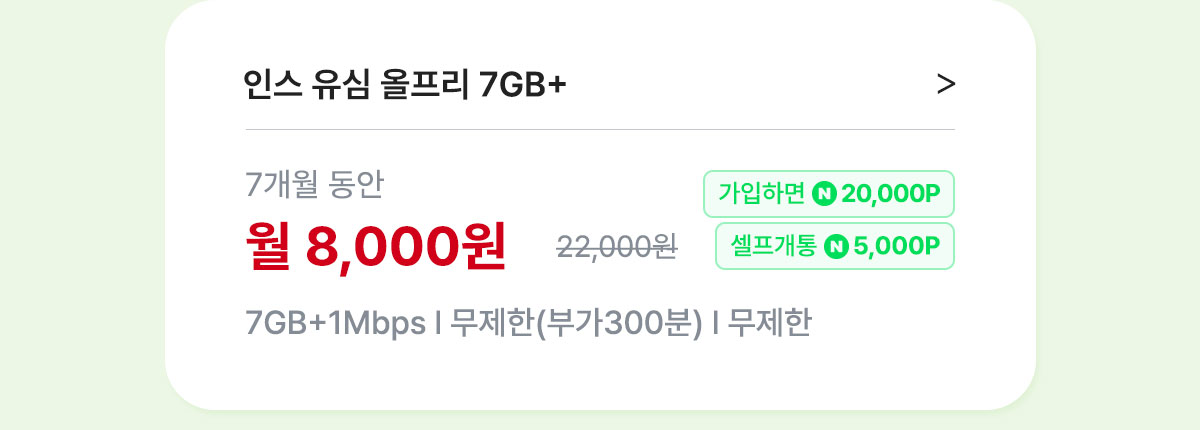The image size is (1200, 430).
Task: Select the 가입하면 20,000P reward badge
Action: tap(829, 194)
